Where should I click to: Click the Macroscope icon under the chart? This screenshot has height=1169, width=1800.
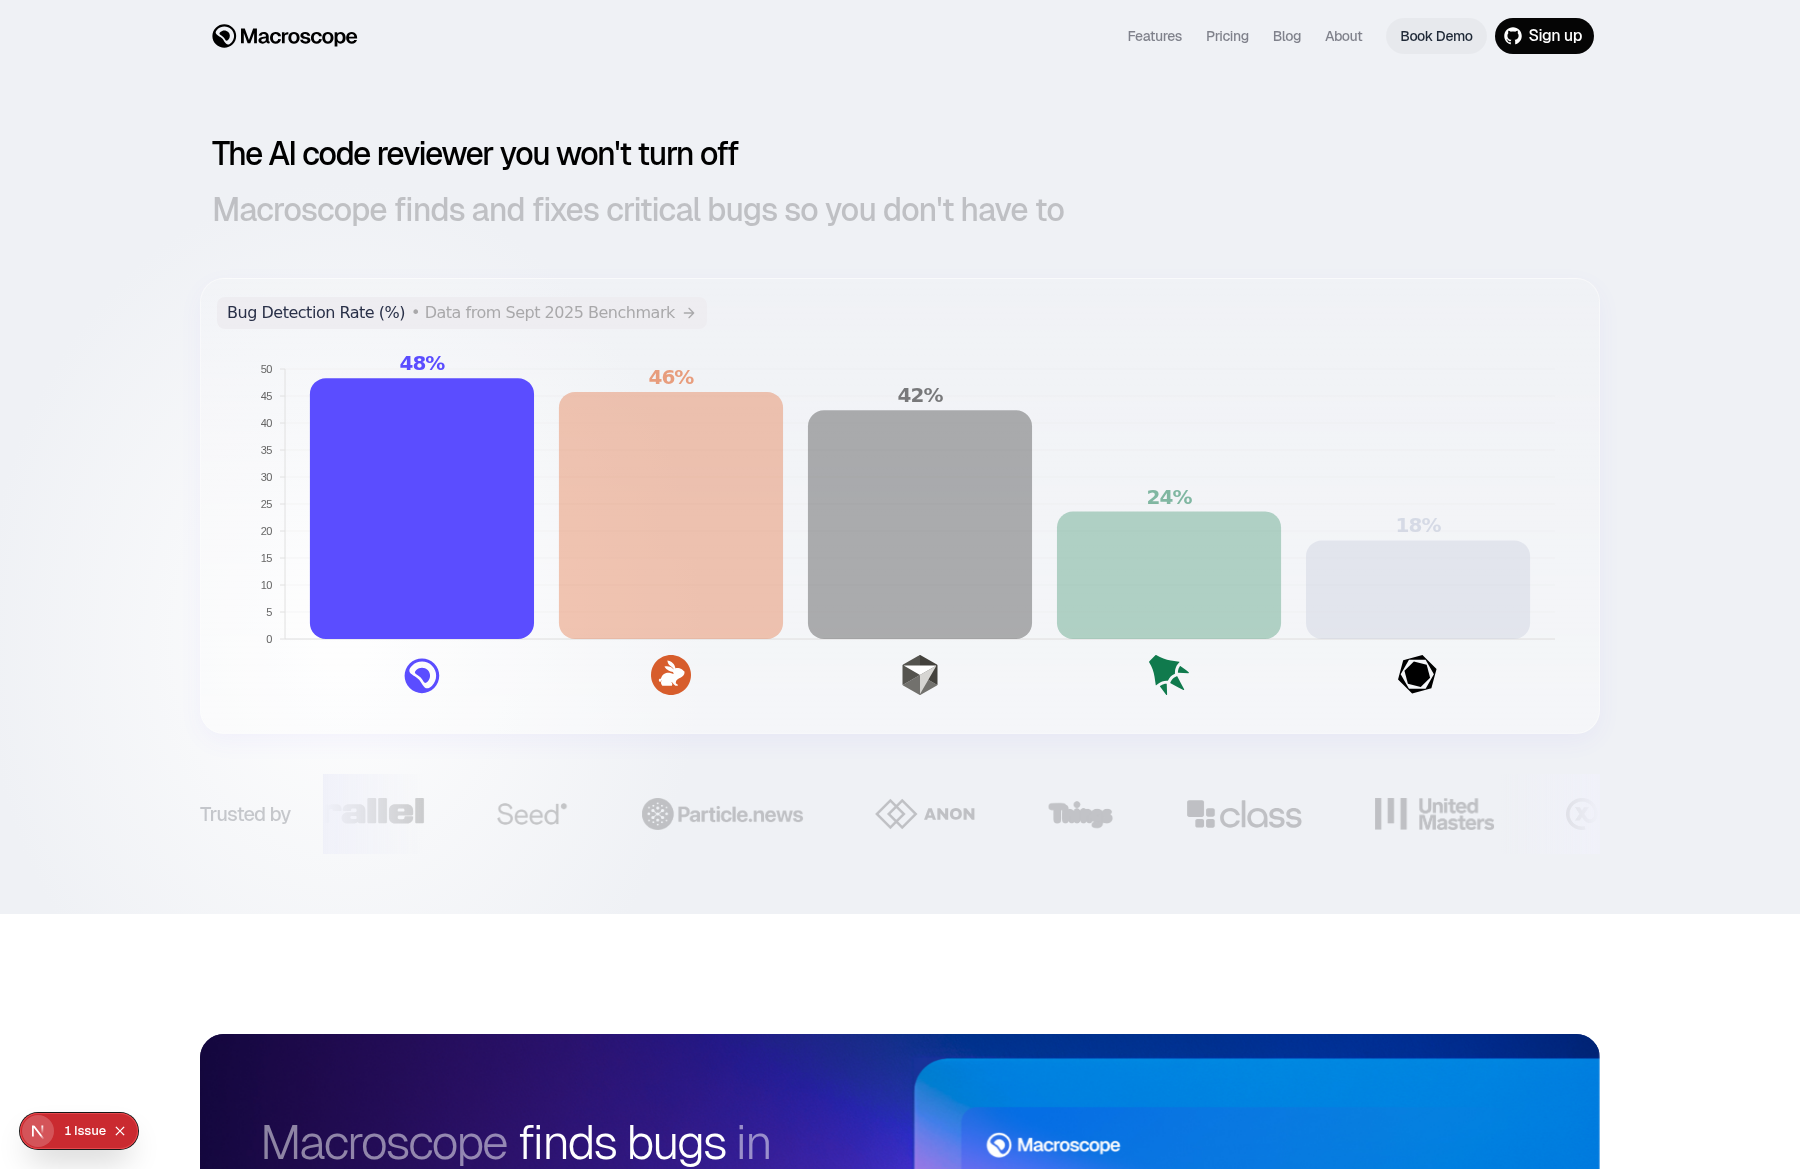pyautogui.click(x=422, y=676)
